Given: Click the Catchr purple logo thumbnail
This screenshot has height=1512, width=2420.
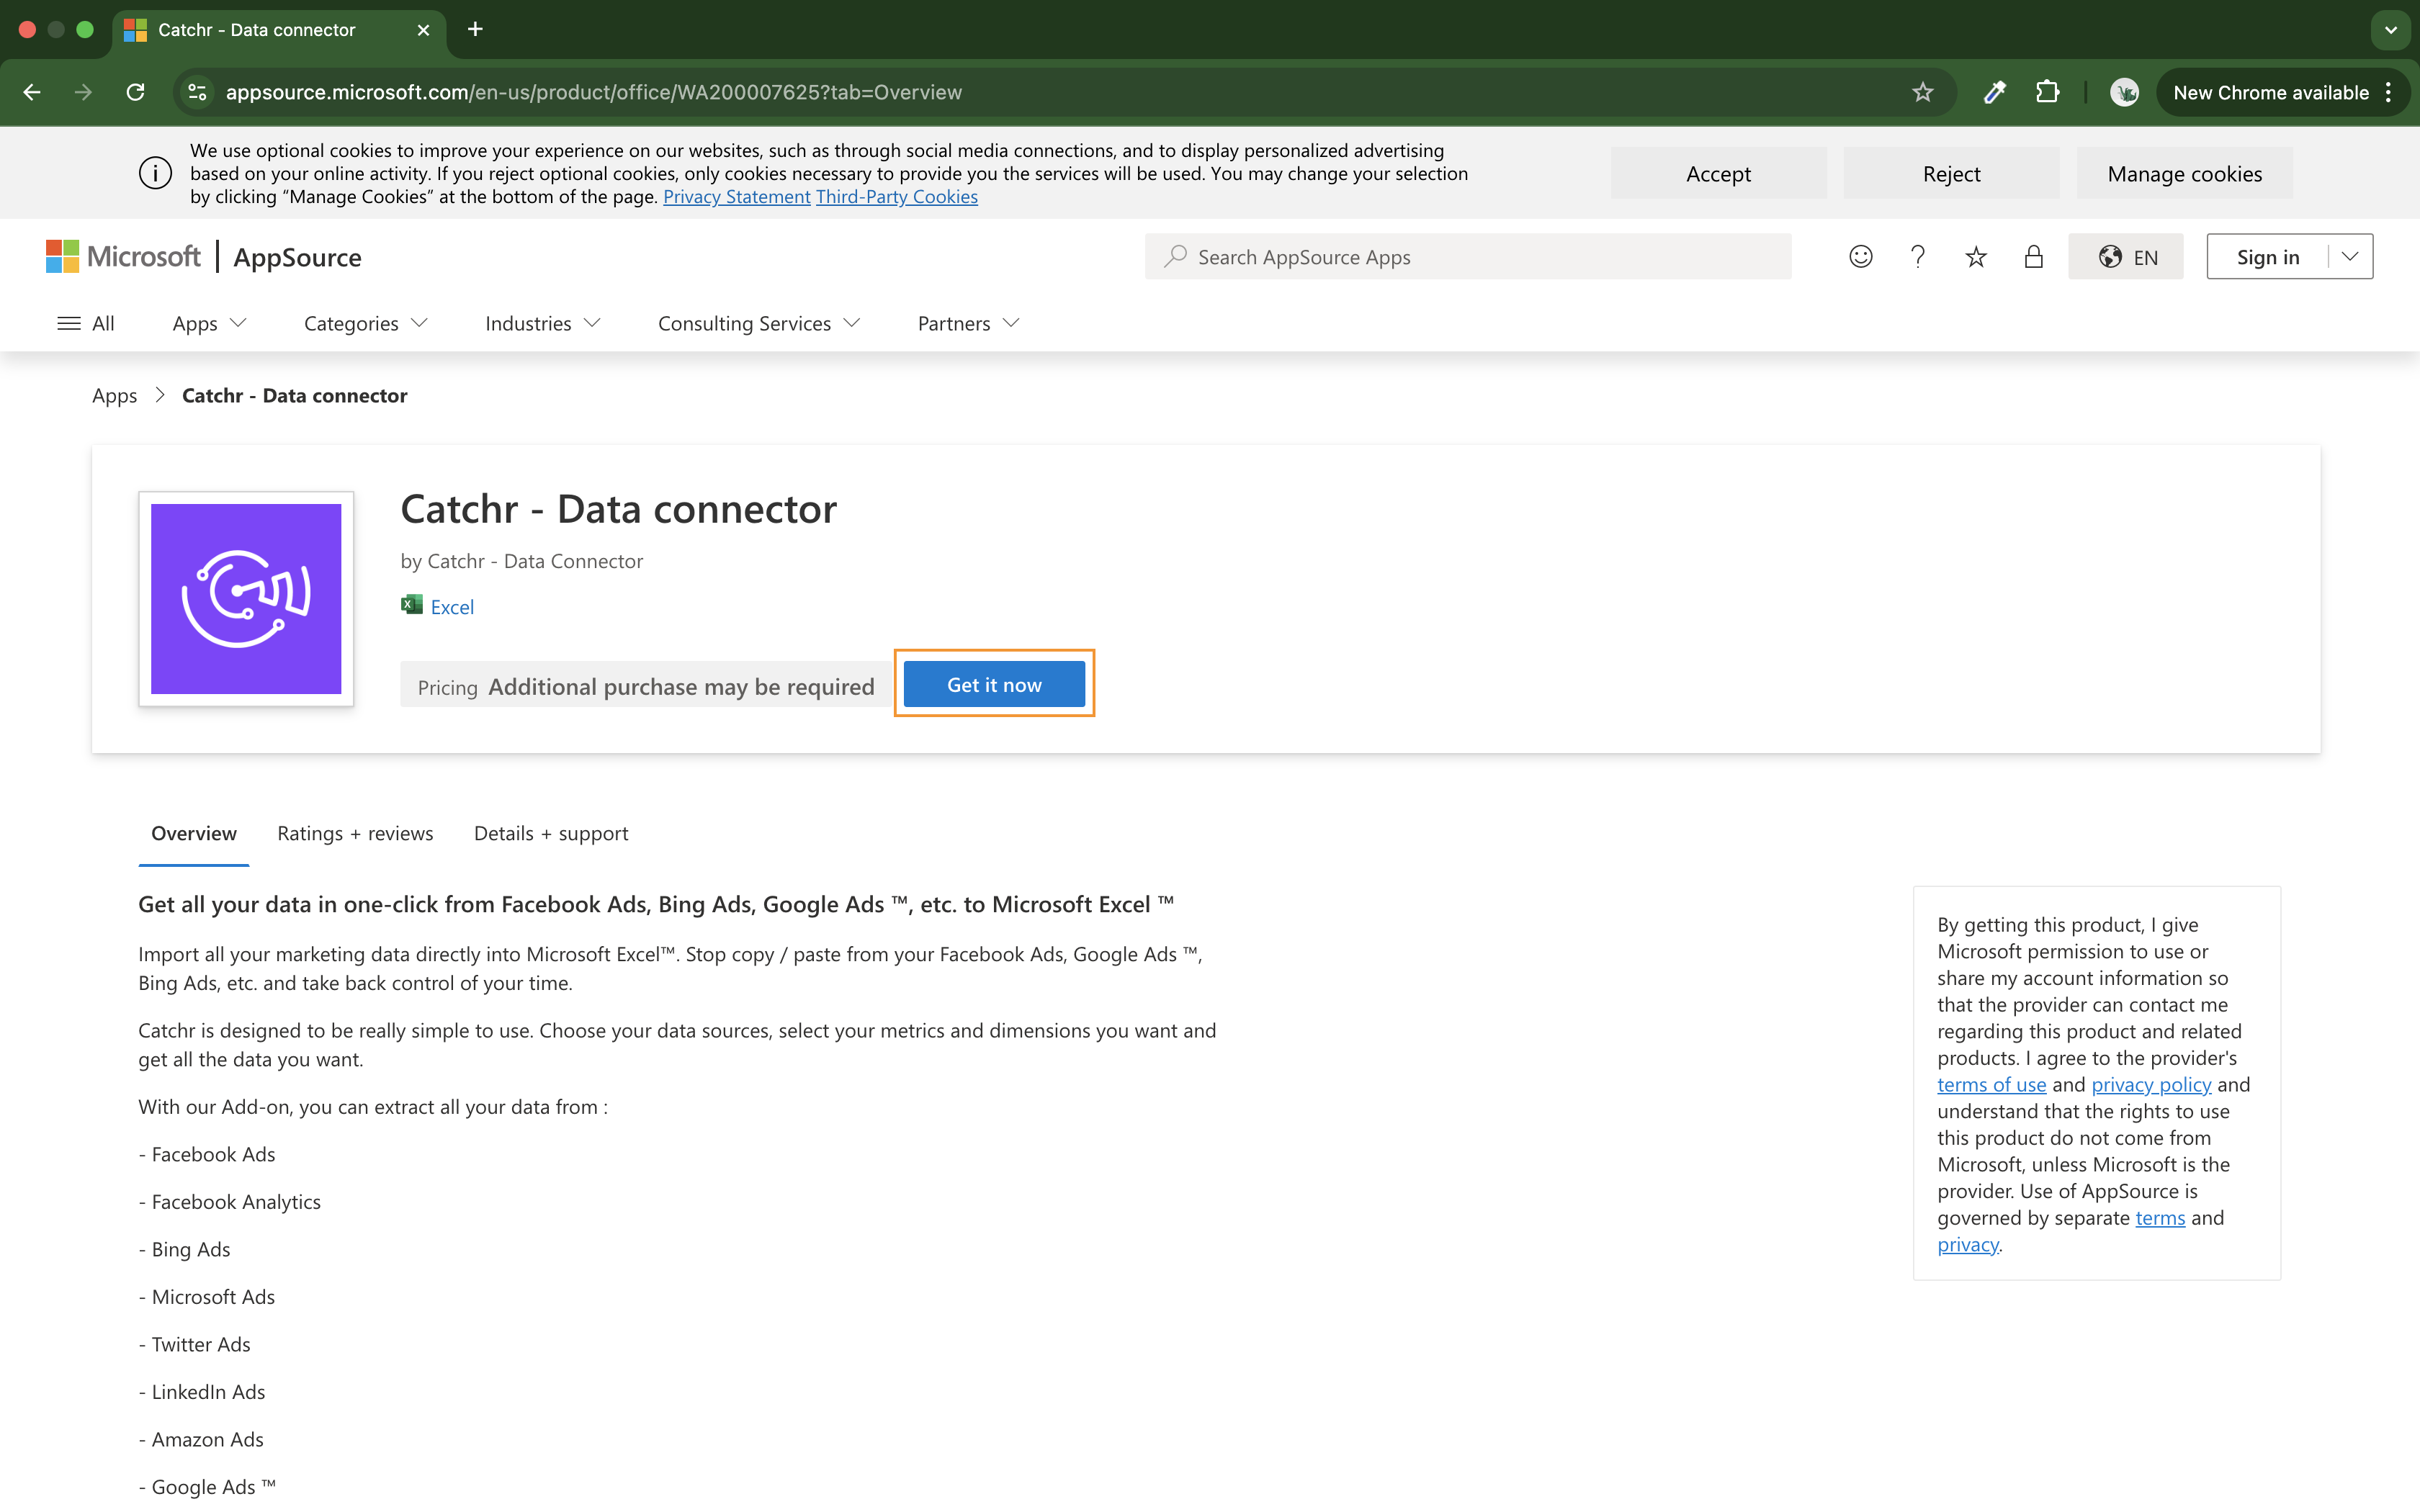Looking at the screenshot, I should (x=246, y=598).
